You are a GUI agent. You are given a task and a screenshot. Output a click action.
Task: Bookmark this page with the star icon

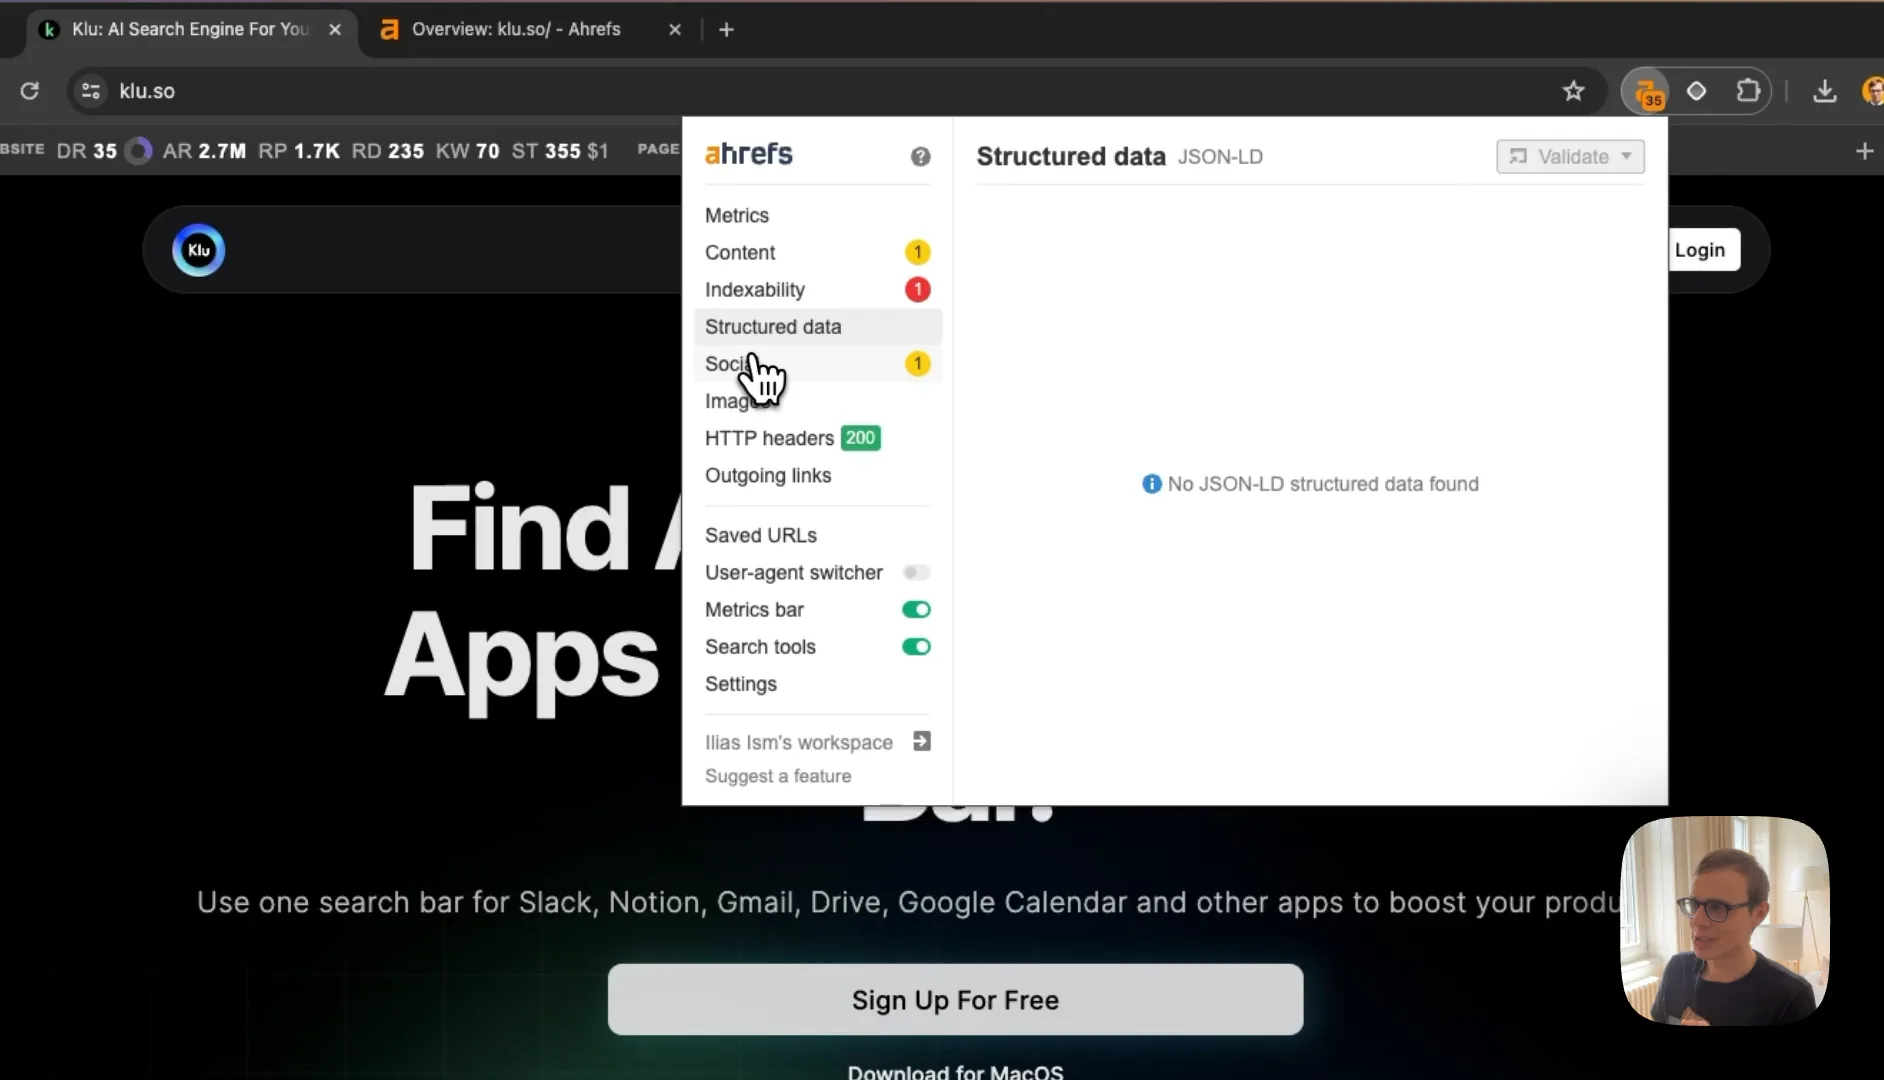(1573, 91)
